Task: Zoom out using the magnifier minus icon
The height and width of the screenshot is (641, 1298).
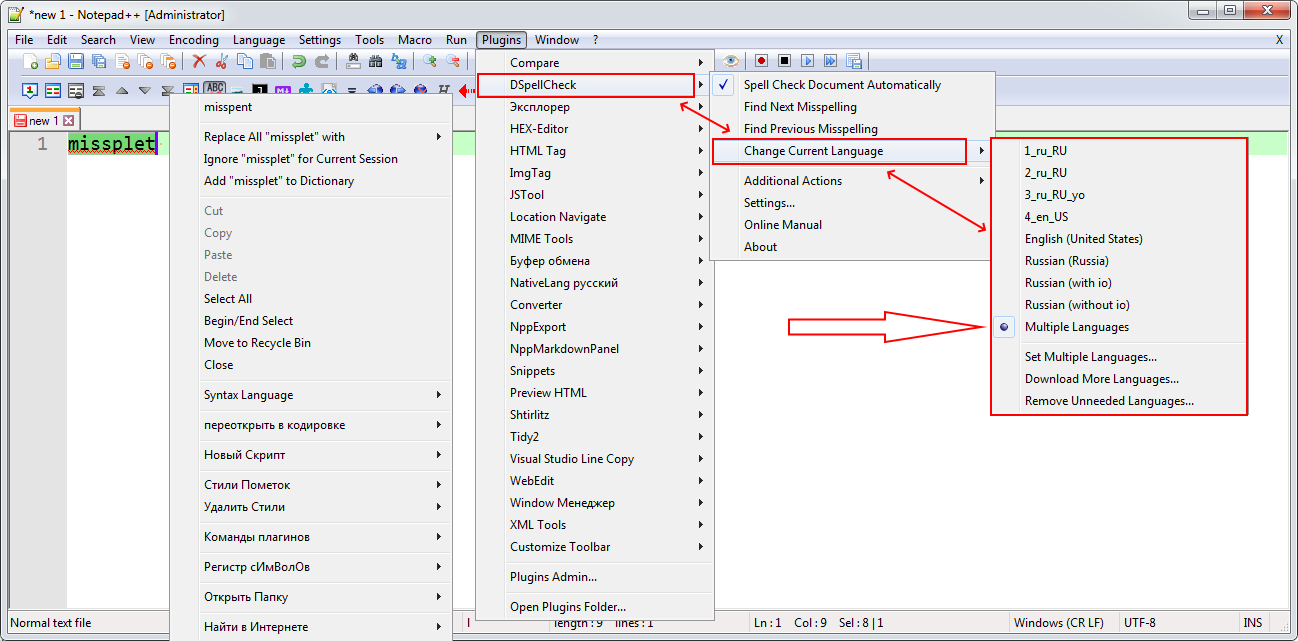Action: [453, 62]
